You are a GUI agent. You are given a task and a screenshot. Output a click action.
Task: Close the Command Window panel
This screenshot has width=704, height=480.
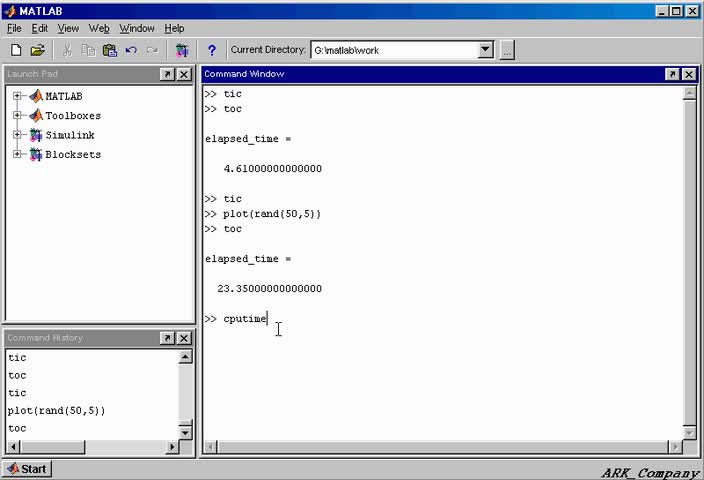689,74
